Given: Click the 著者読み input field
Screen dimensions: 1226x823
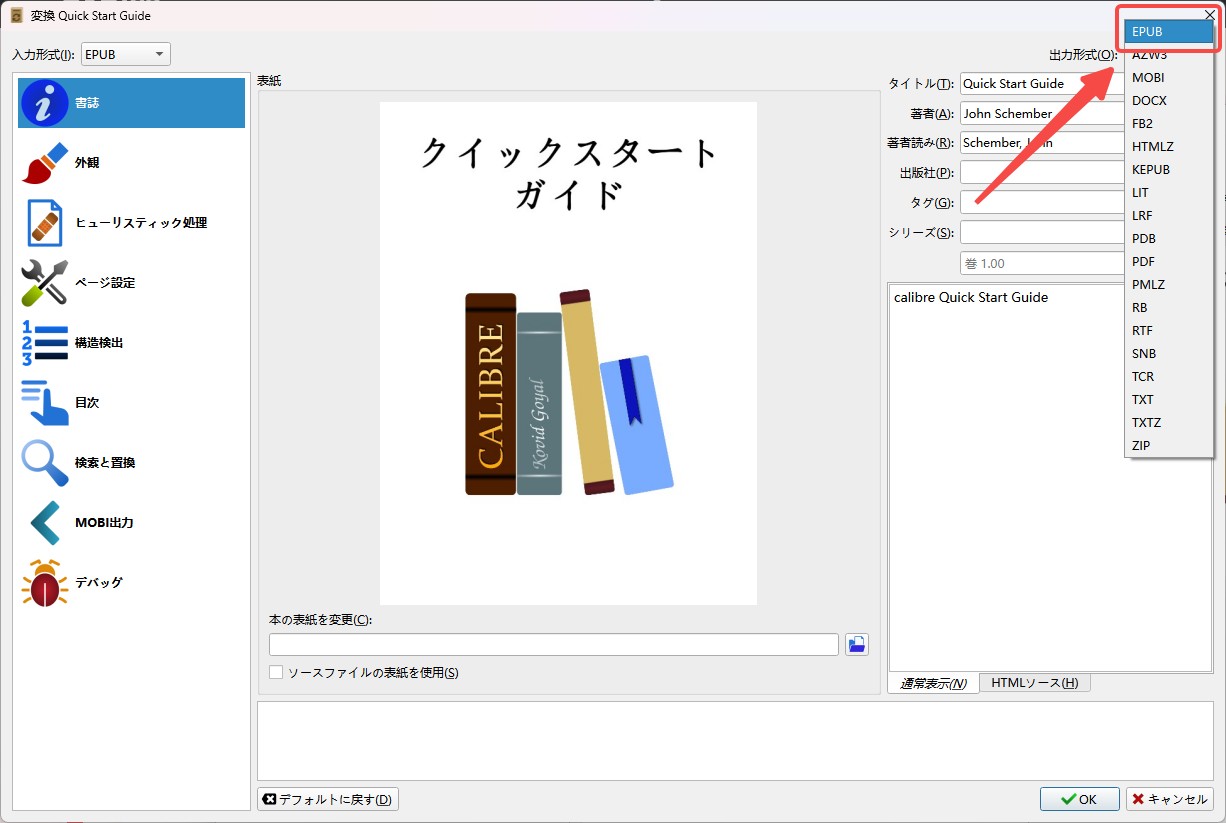Looking at the screenshot, I should click(x=1042, y=143).
